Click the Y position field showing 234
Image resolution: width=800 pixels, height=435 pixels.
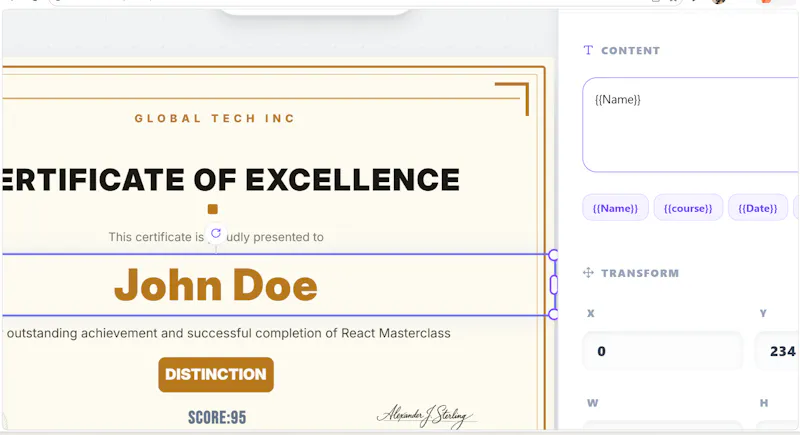click(777, 351)
